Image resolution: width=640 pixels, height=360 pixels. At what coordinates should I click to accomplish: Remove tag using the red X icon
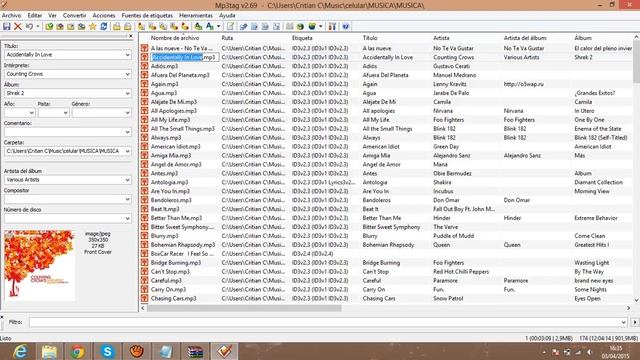(18, 27)
